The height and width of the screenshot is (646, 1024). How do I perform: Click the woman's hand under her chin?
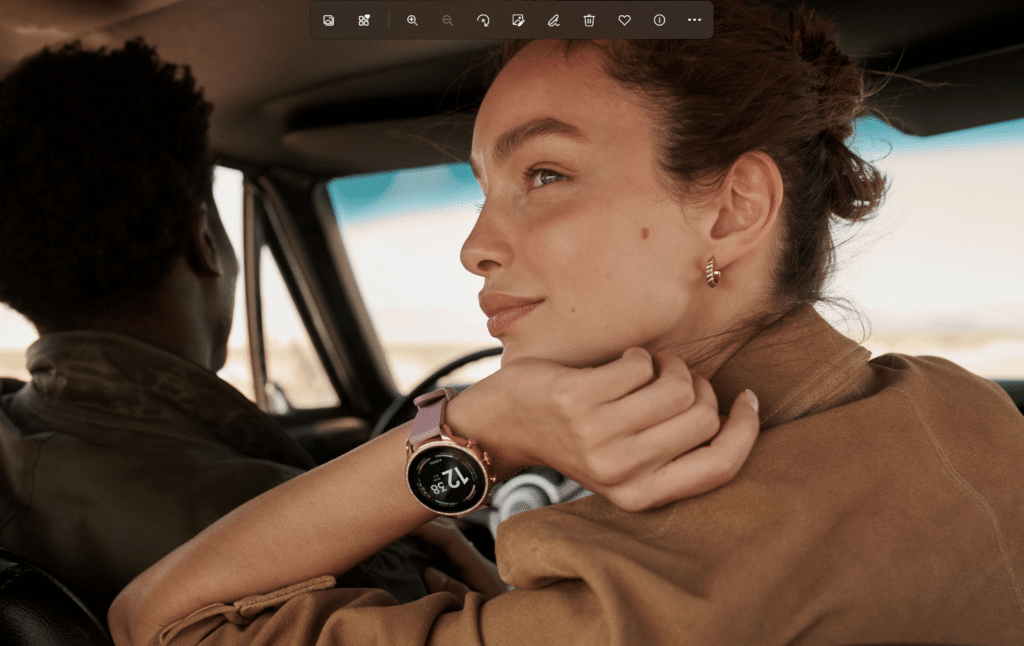(620, 410)
